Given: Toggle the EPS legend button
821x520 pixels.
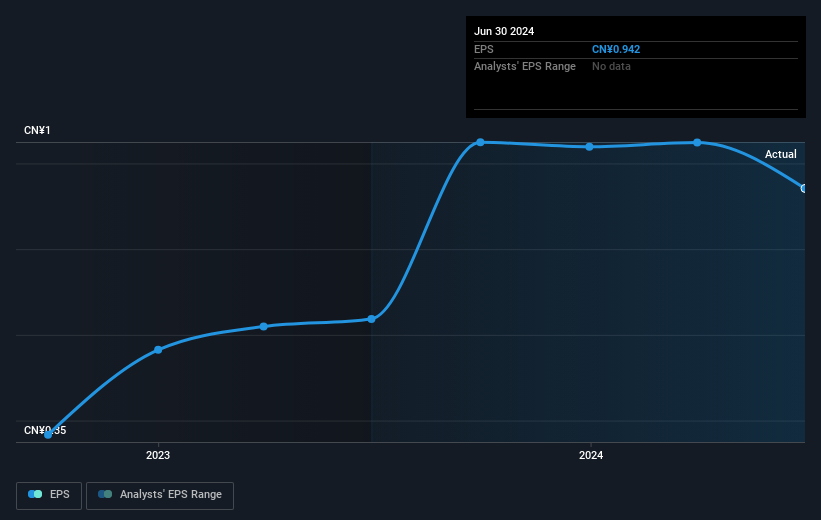Looking at the screenshot, I should point(49,495).
